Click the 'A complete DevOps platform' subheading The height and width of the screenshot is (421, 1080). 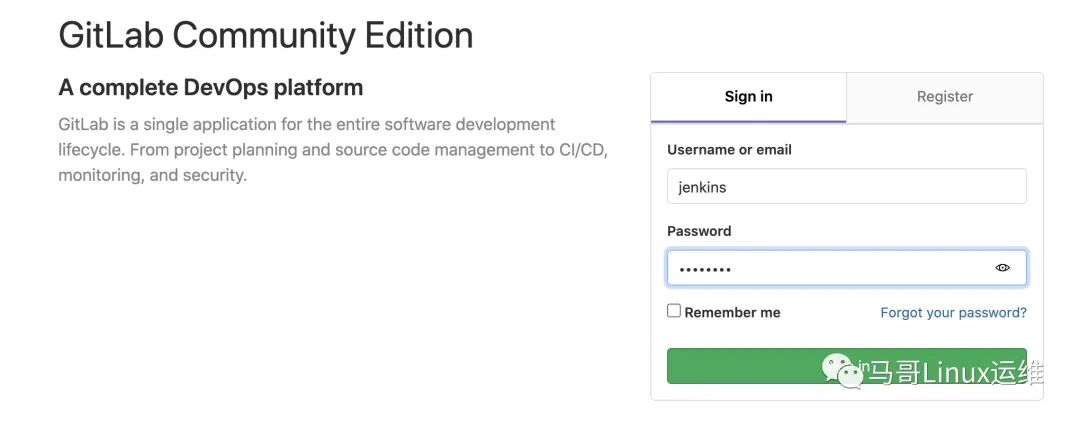pos(211,88)
